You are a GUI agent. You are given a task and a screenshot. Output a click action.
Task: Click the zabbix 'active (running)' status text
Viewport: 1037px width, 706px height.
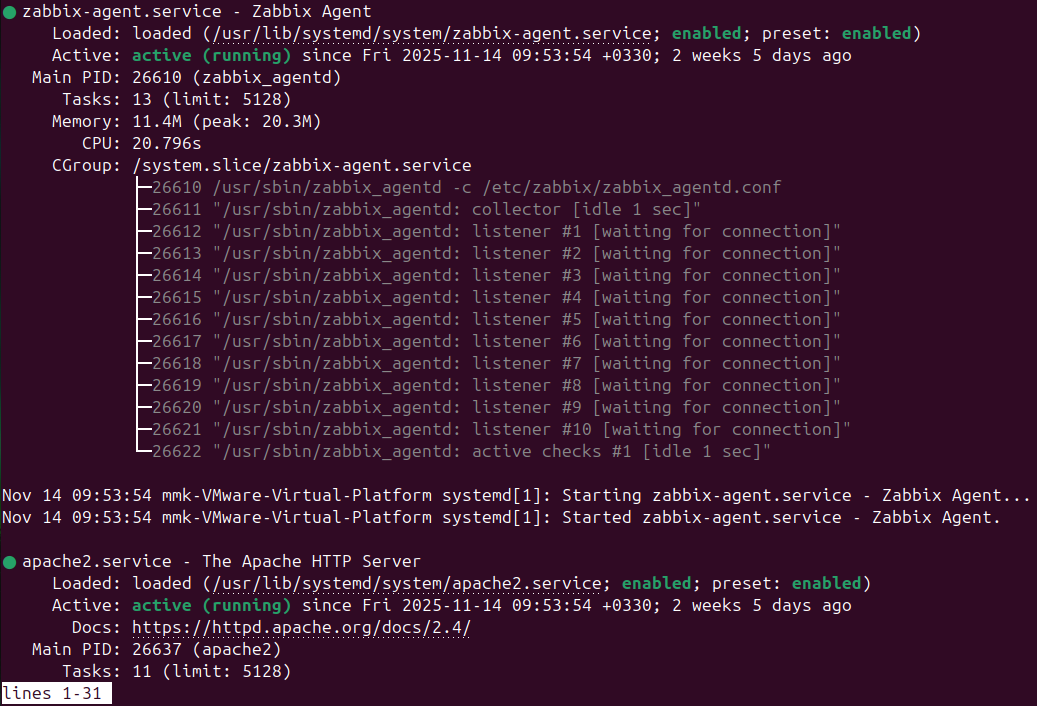pyautogui.click(x=211, y=56)
